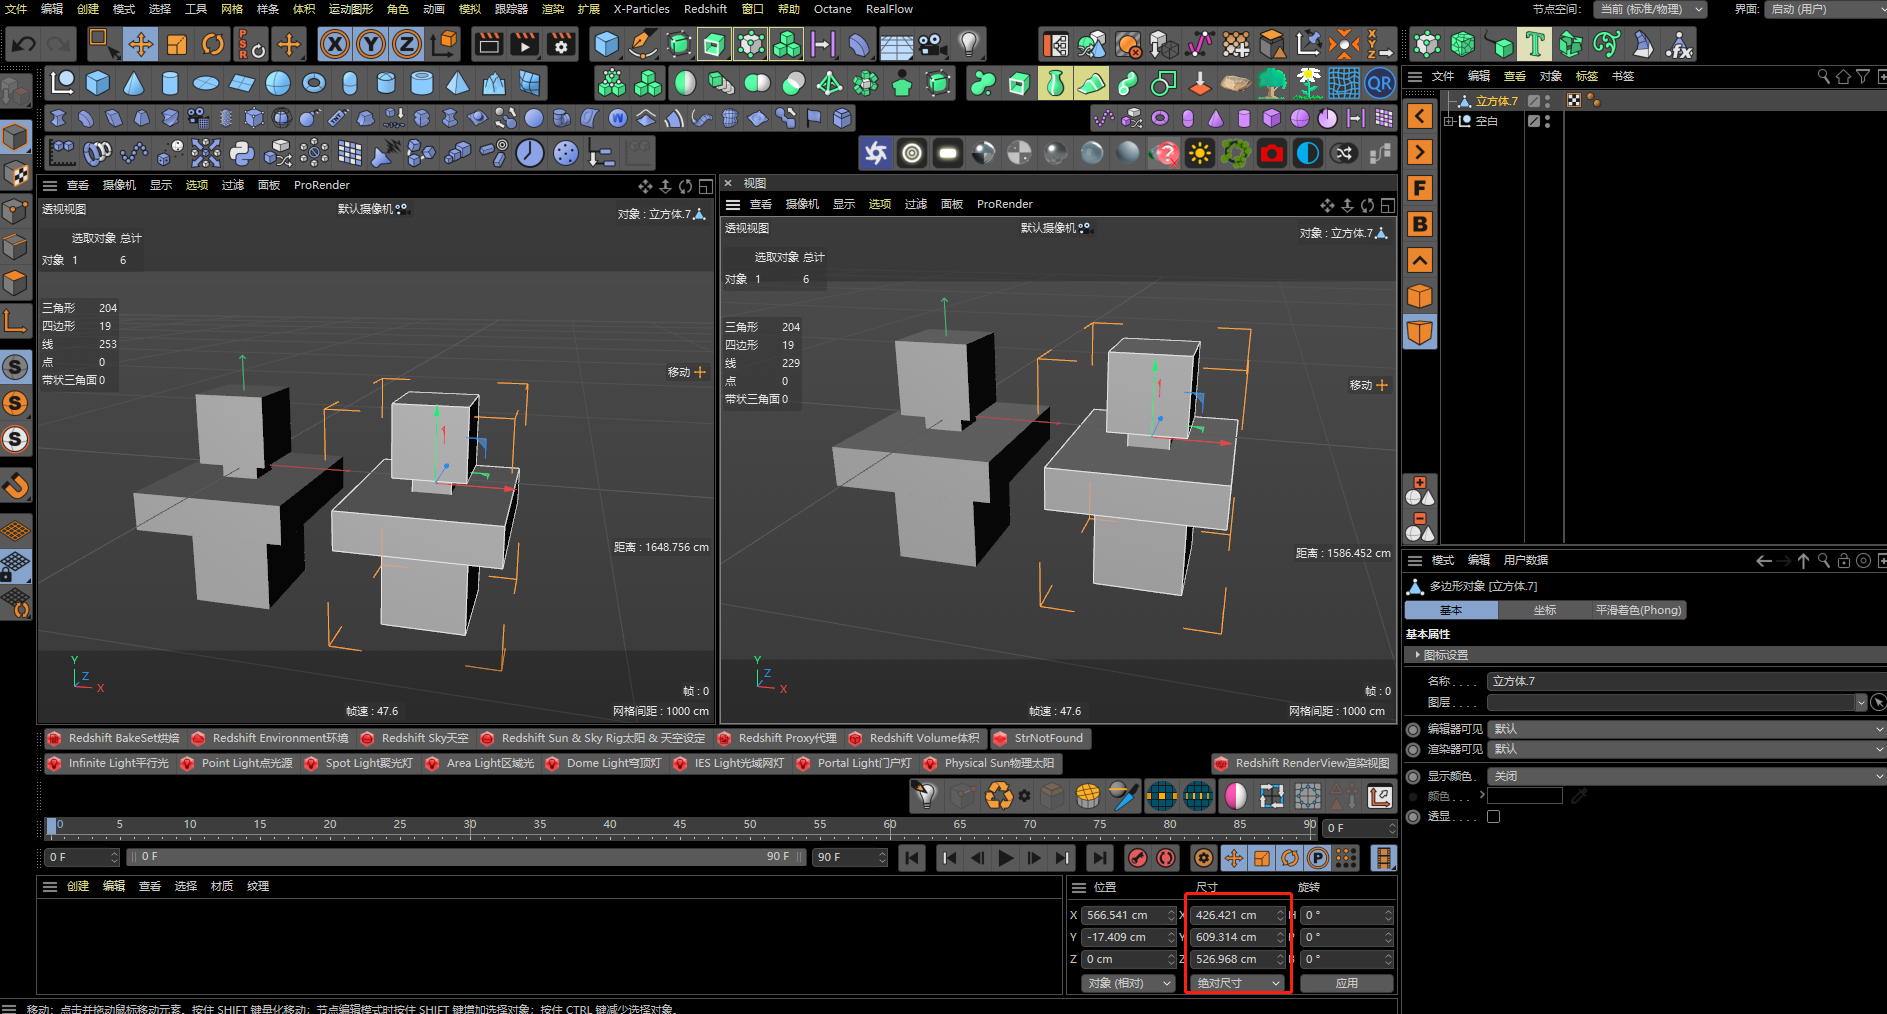The image size is (1887, 1014).
Task: Add a cone primitive from second toolbar row
Action: point(134,83)
